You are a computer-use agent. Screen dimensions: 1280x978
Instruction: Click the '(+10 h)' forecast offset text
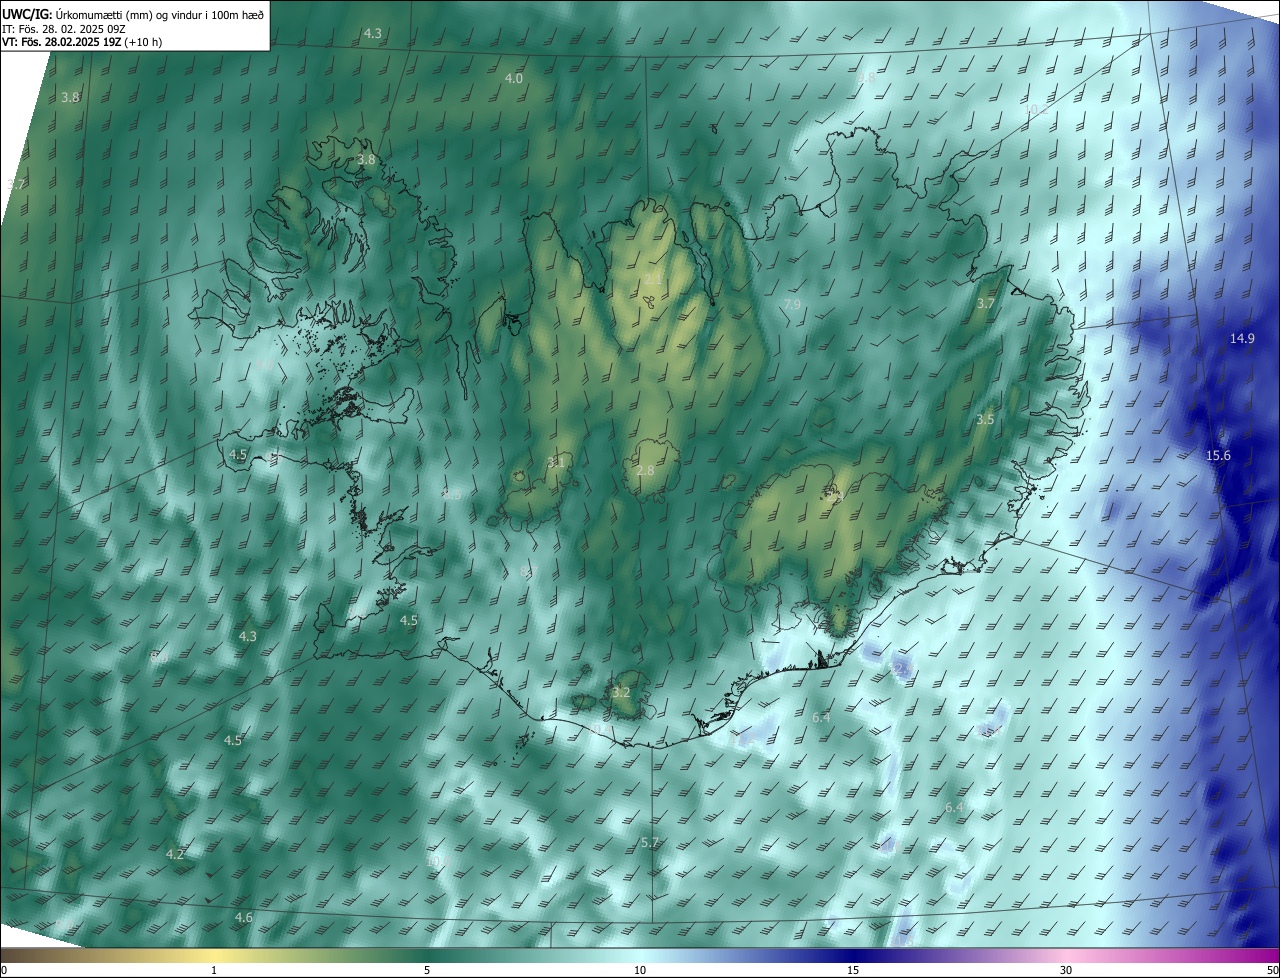coord(144,43)
